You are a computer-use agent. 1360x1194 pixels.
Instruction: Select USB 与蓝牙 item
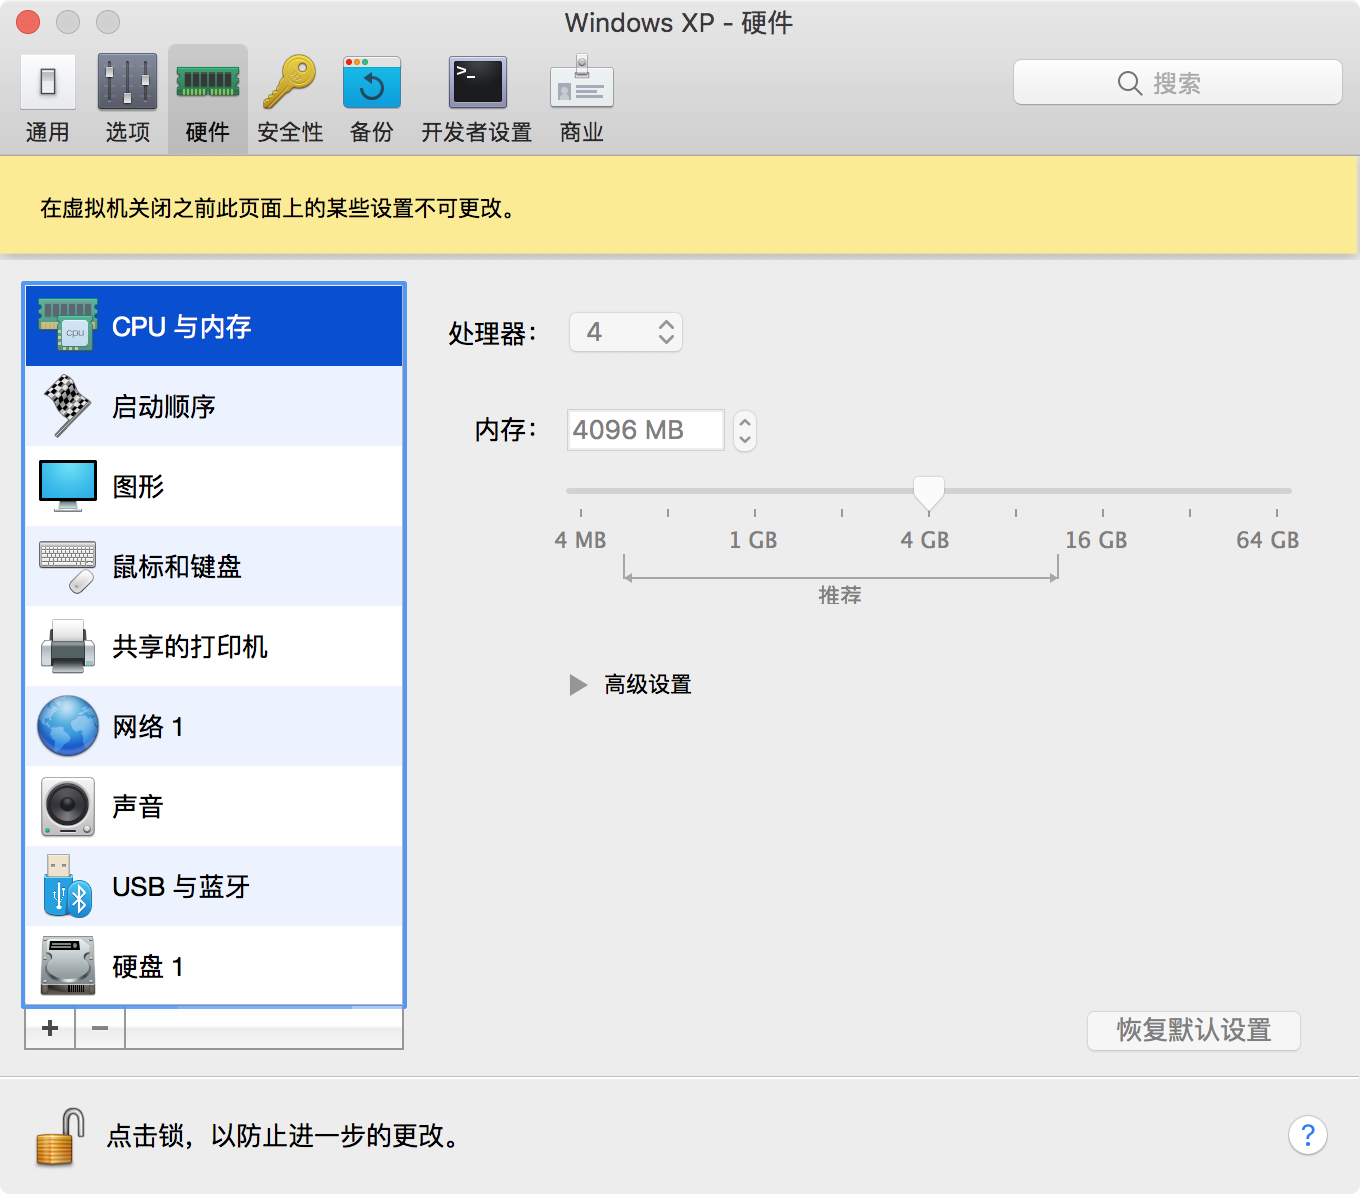214,886
